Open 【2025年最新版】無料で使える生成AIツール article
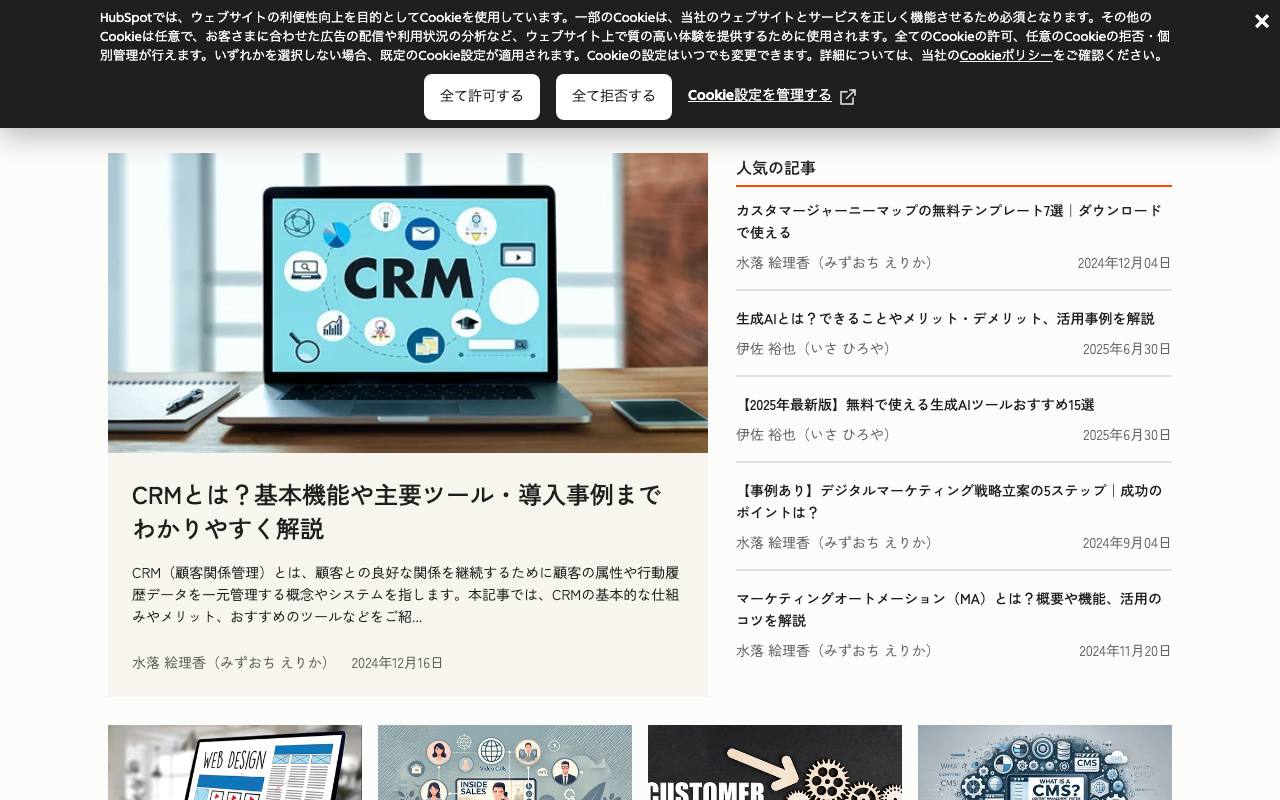The width and height of the screenshot is (1280, 800). [915, 405]
